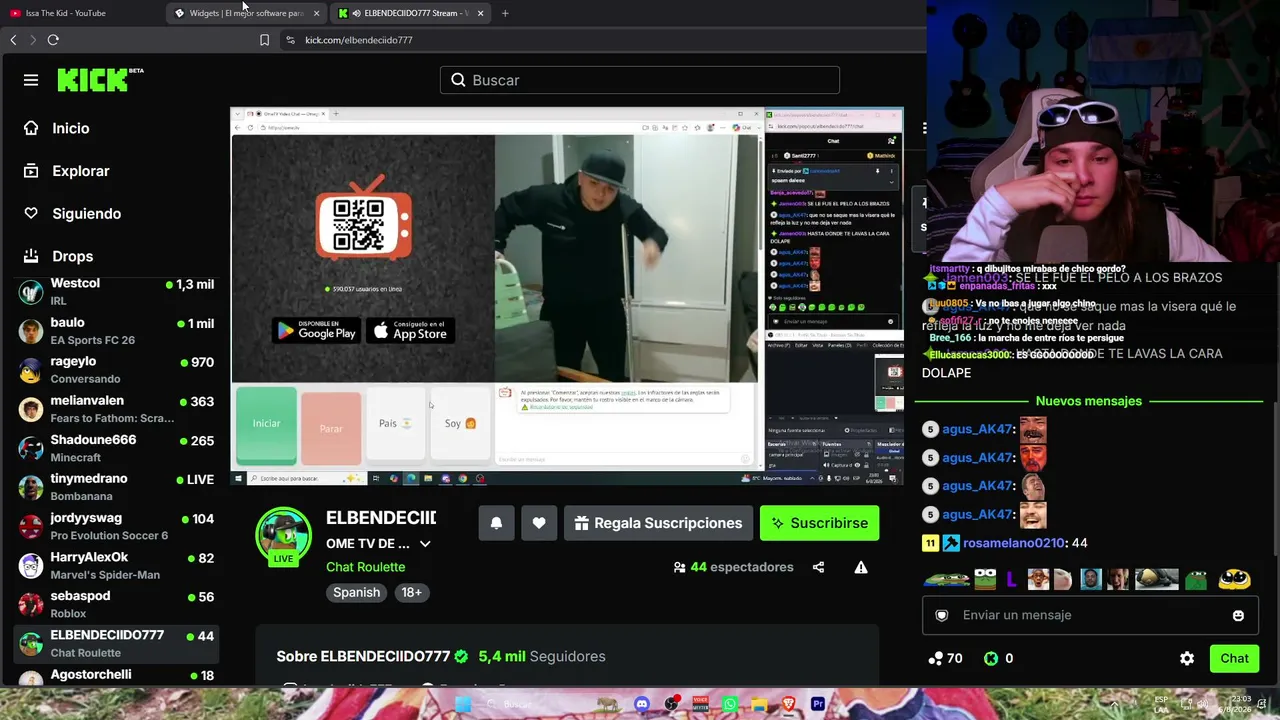Open rageylo's channel from sidebar

[117, 370]
